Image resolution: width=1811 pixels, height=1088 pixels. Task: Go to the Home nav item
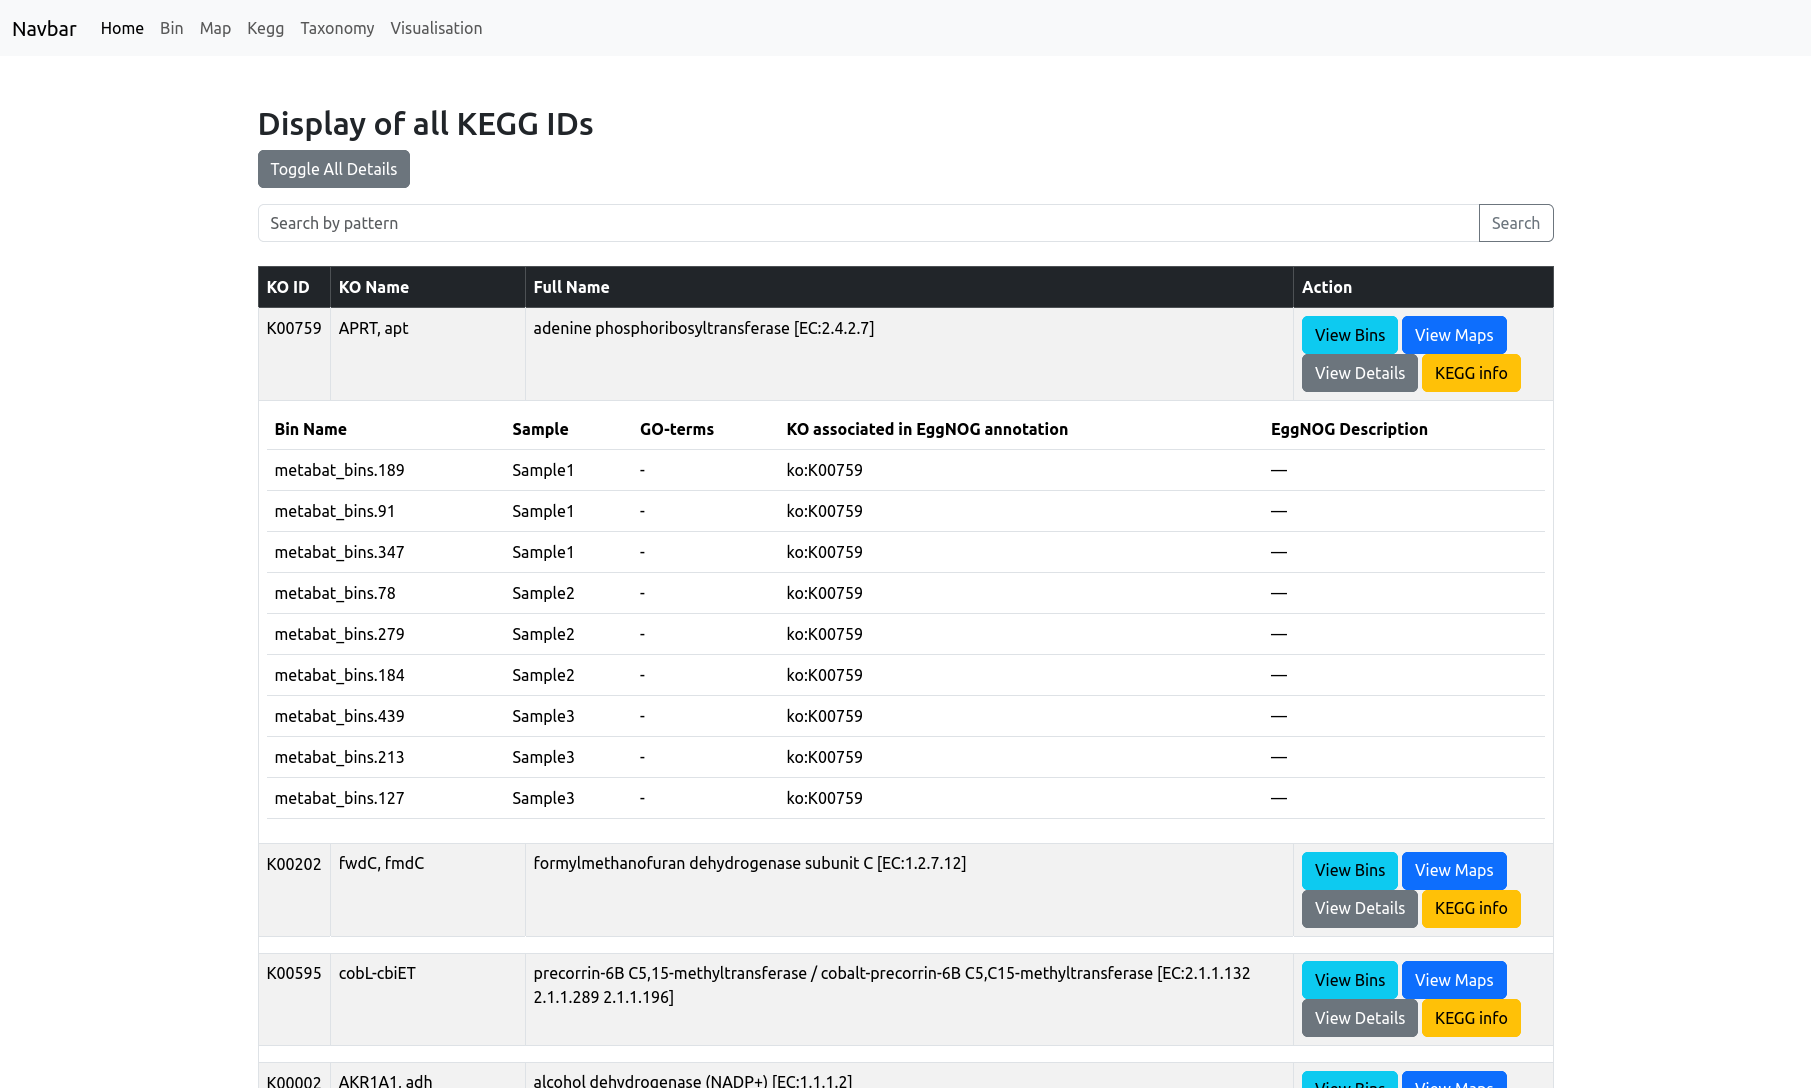click(122, 28)
